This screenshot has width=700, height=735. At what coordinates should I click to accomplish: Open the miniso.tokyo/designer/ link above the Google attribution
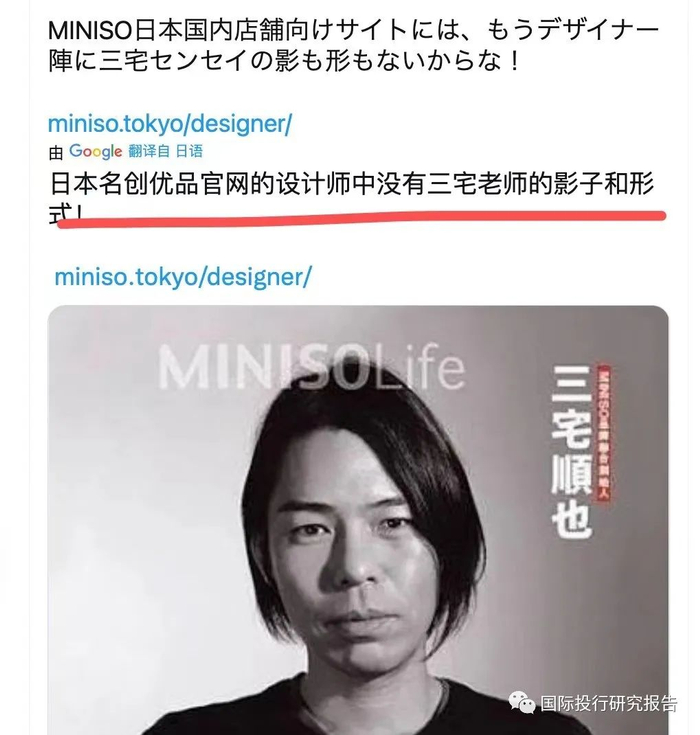[170, 124]
